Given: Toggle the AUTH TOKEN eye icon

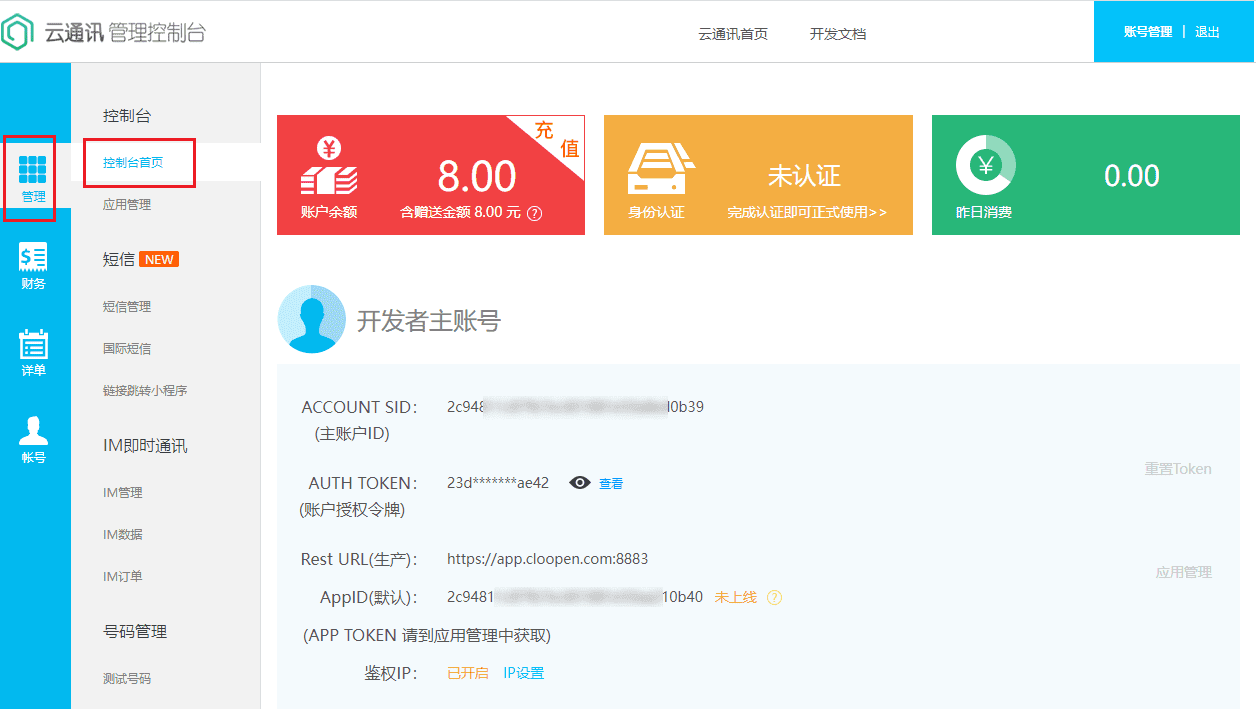Looking at the screenshot, I should click(580, 483).
